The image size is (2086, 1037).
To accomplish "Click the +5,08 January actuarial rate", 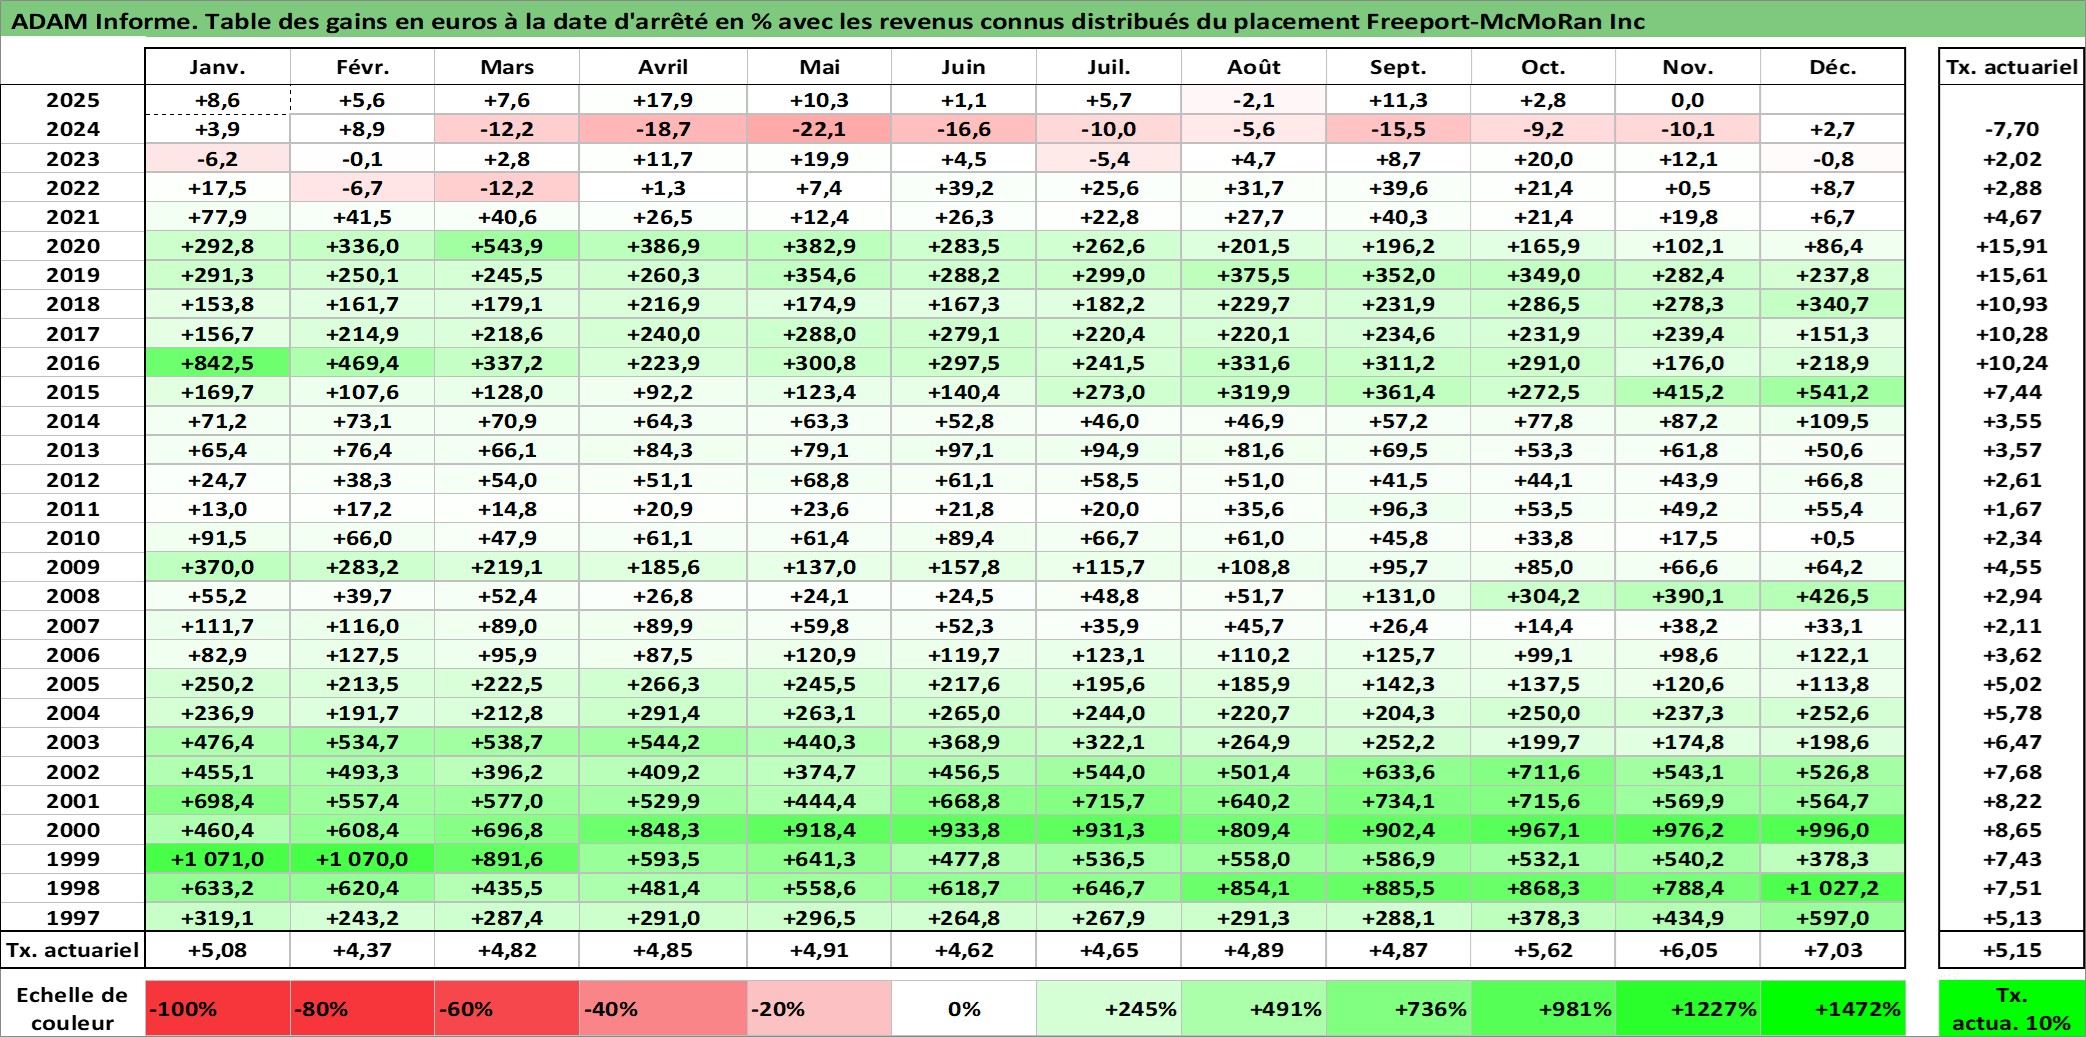I will click(217, 950).
